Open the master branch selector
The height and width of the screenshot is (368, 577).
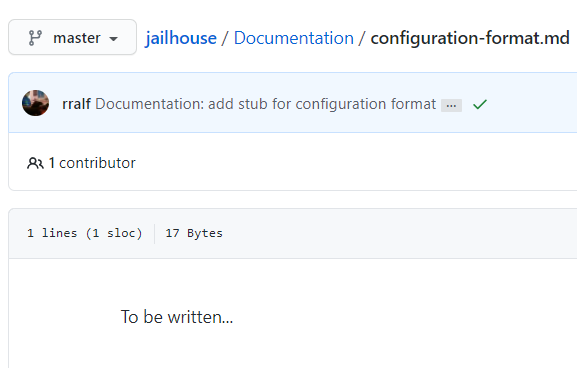coord(72,37)
